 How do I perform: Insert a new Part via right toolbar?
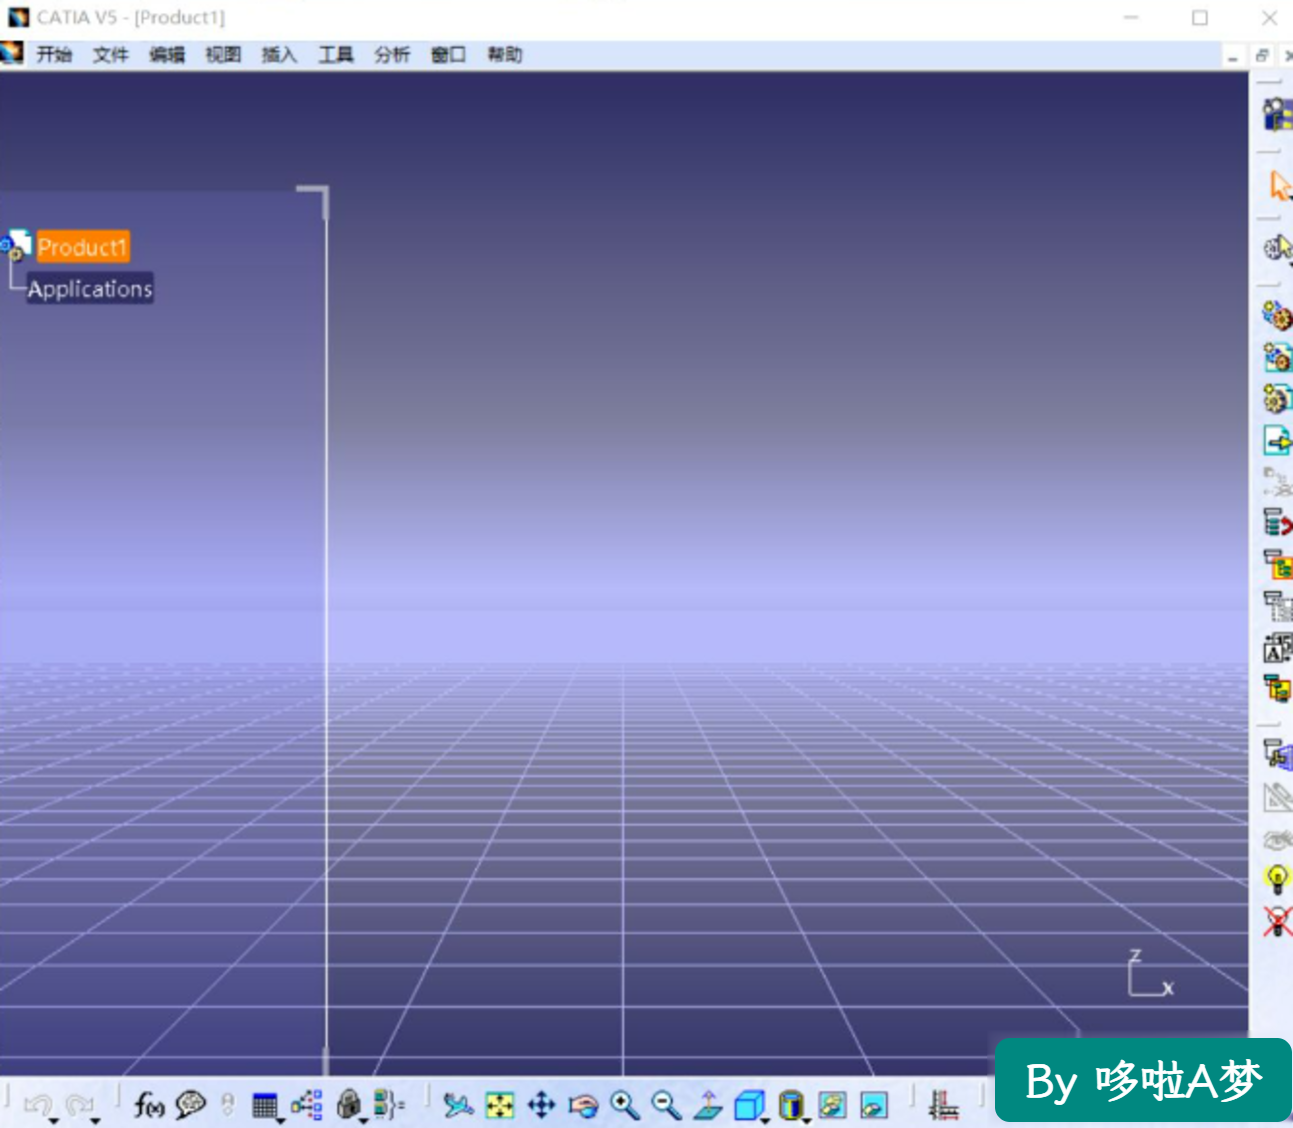(x=1277, y=399)
